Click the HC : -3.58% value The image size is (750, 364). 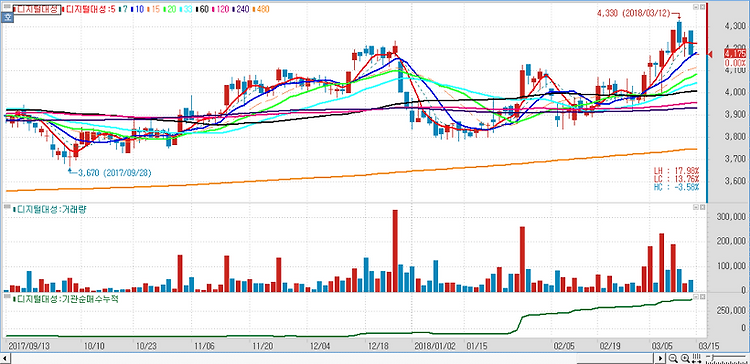tap(676, 187)
